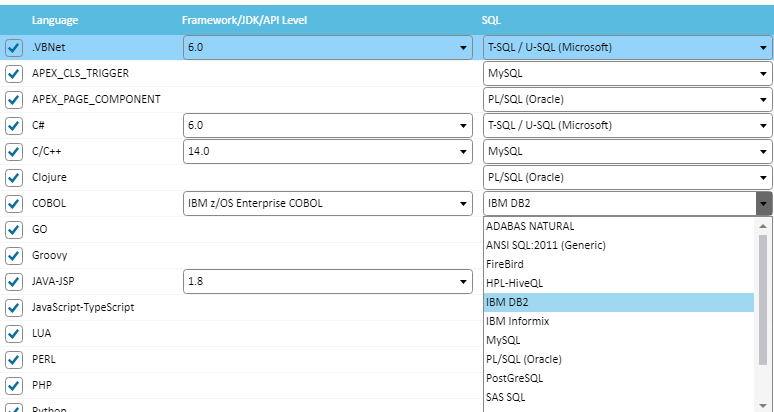Open APEX_CLS_TRIGGER SQL dropdown showing MySQL

(x=627, y=74)
